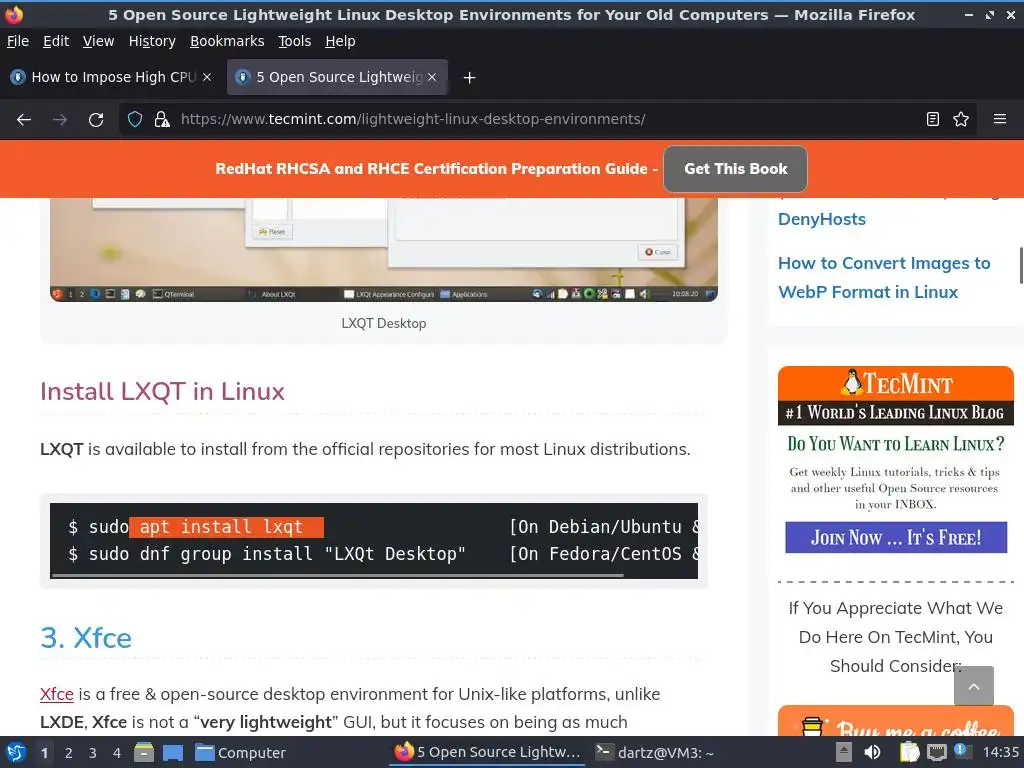Open the Firefox hamburger application menu
The height and width of the screenshot is (768, 1024).
[1000, 120]
